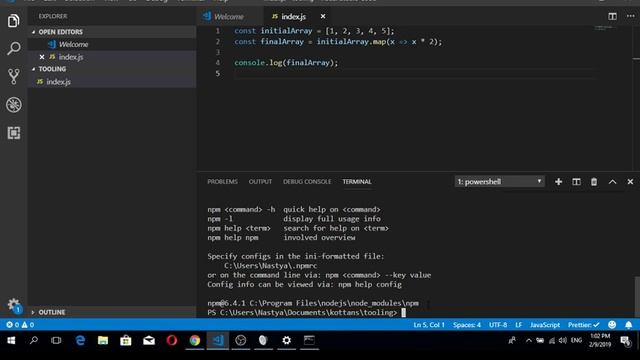Viewport: 640px width, 360px height.
Task: Open Windows Settings gear on the taskbar
Action: (287, 340)
